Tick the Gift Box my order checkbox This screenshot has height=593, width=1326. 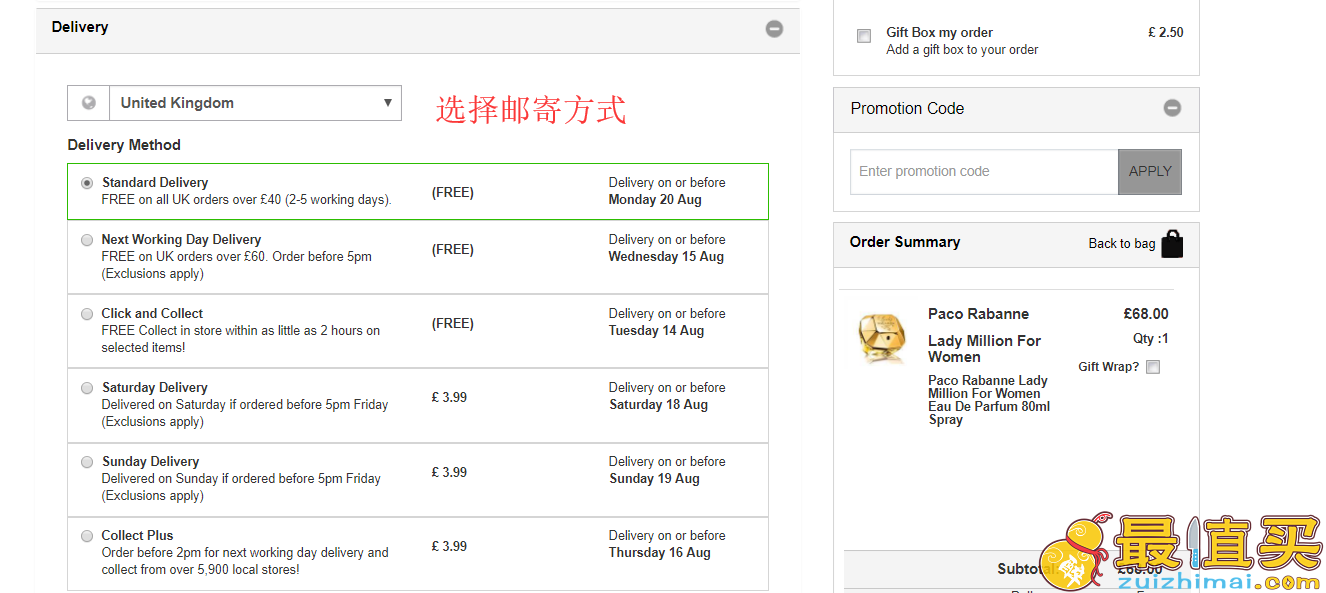coord(864,36)
